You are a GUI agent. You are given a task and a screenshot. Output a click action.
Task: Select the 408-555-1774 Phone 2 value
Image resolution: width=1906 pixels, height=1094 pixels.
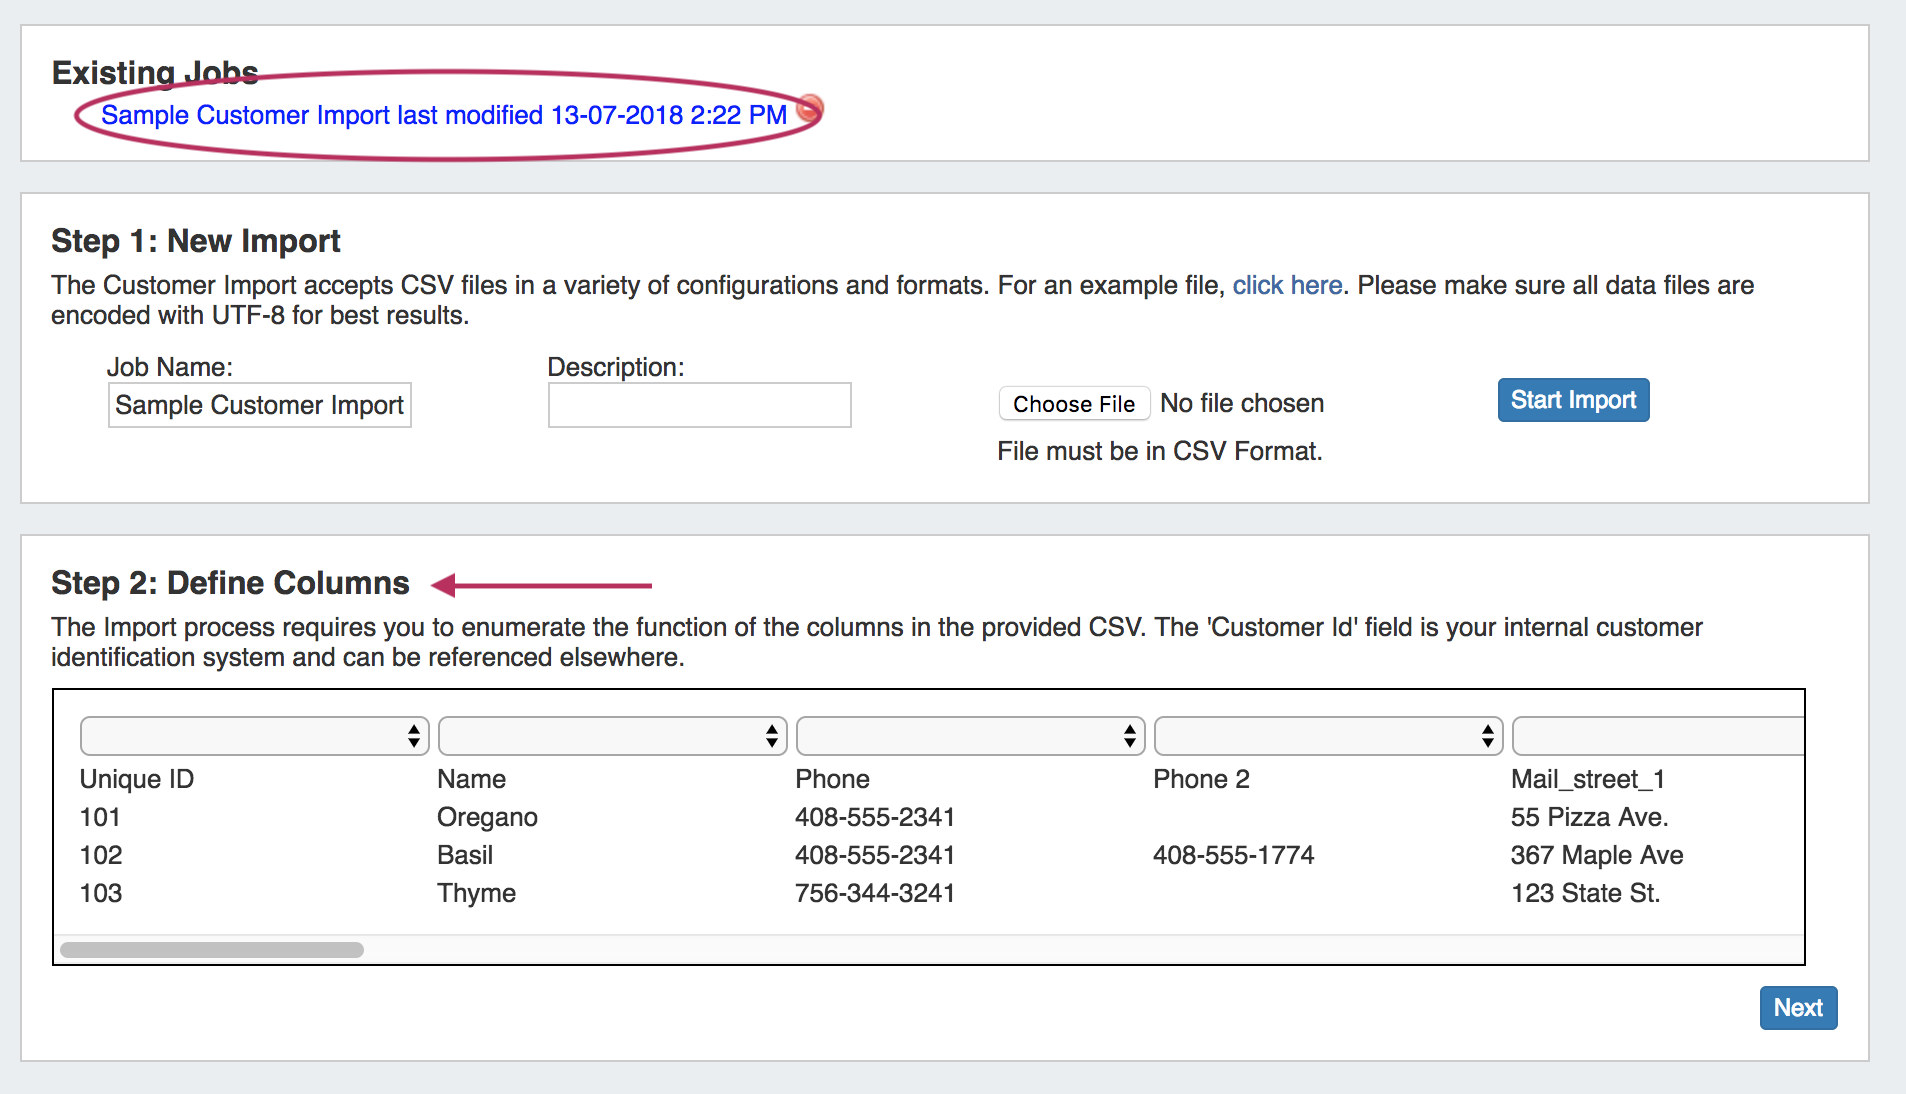[x=1233, y=856]
